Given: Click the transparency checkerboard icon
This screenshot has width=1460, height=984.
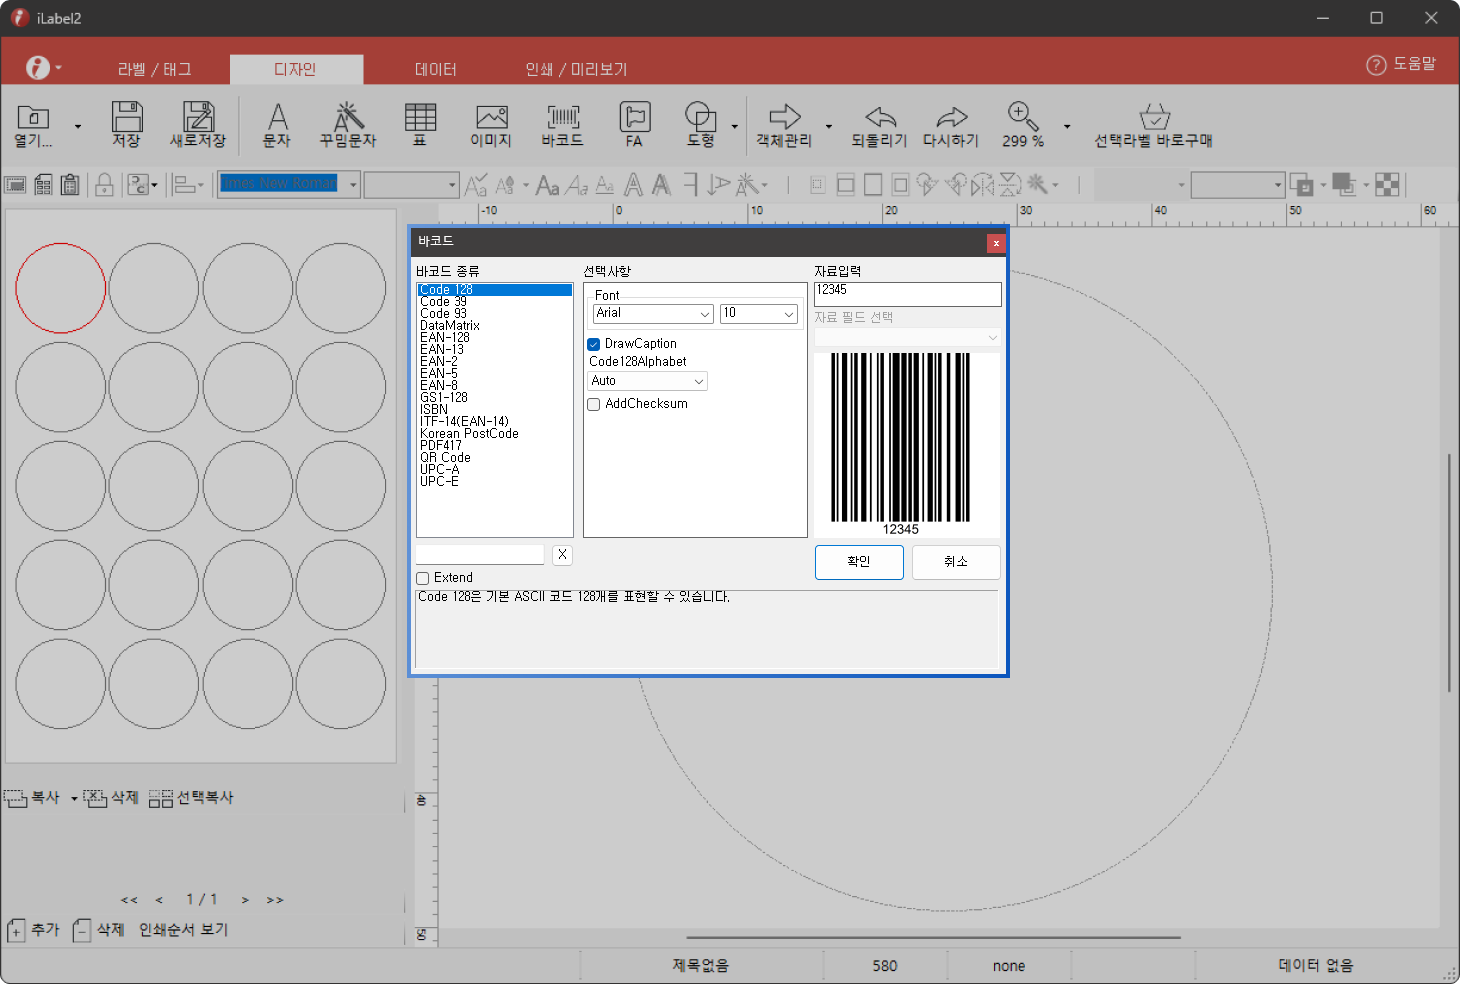Looking at the screenshot, I should pyautogui.click(x=1387, y=184).
